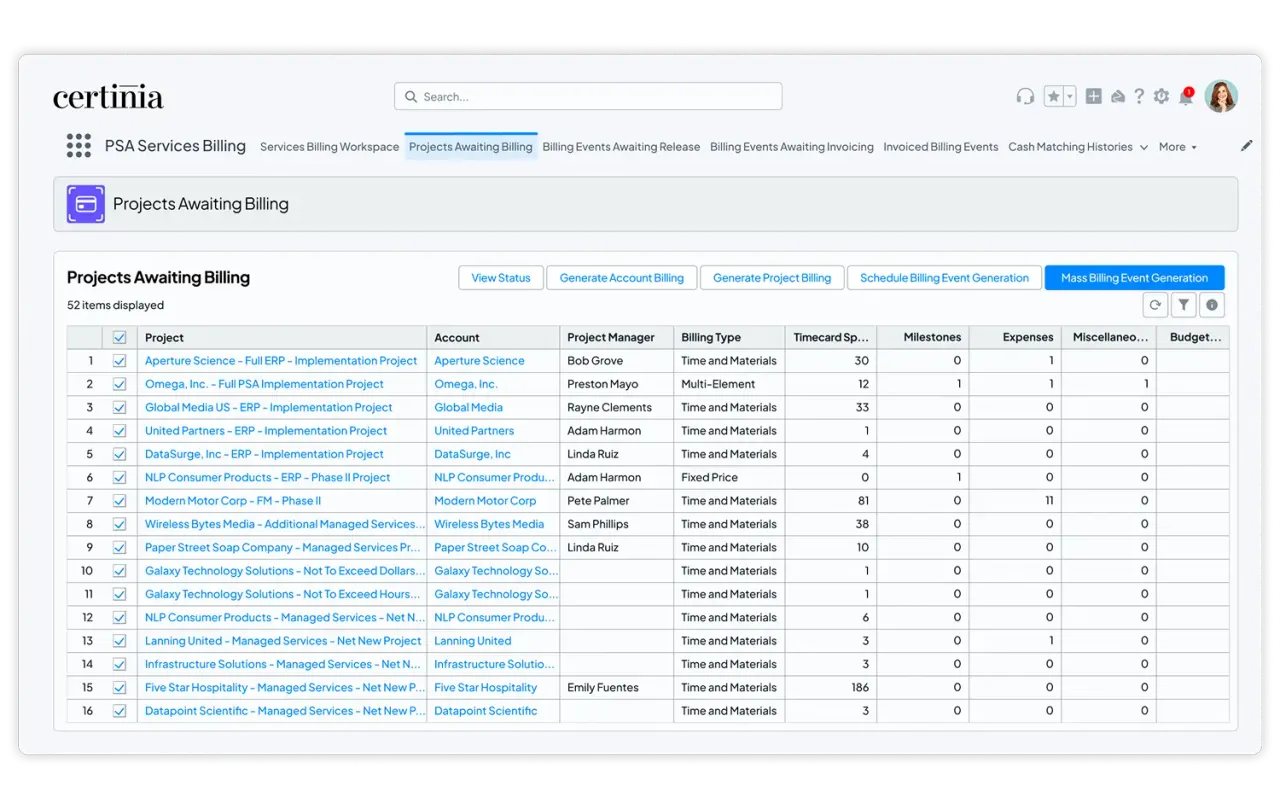Click the Projects Awaiting Billing card icon
1280x809 pixels.
click(86, 204)
